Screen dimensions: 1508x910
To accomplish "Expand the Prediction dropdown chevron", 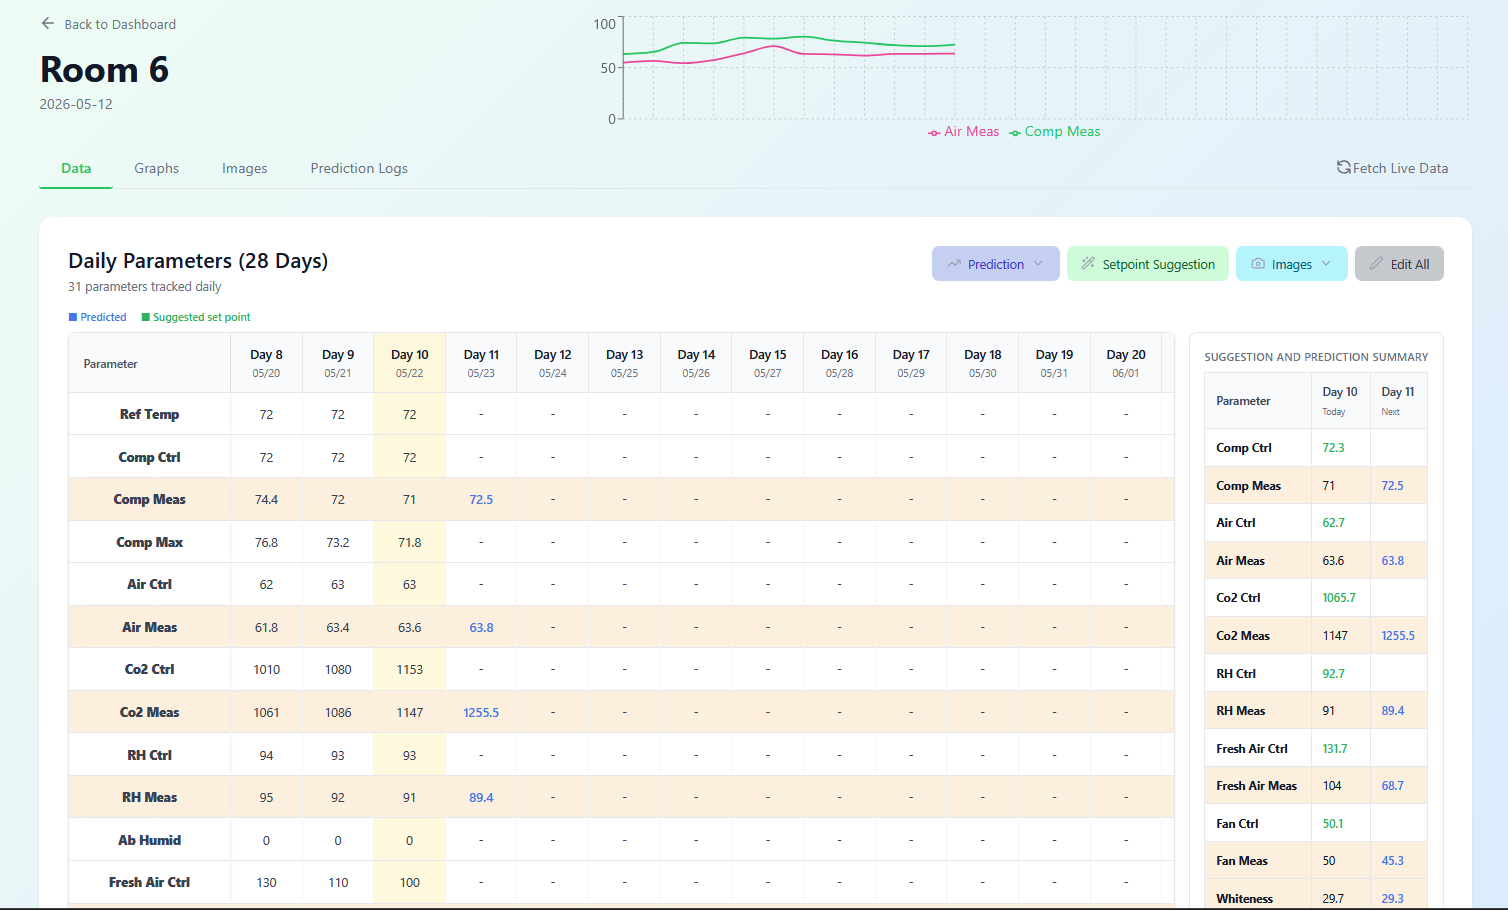I will pos(1038,264).
